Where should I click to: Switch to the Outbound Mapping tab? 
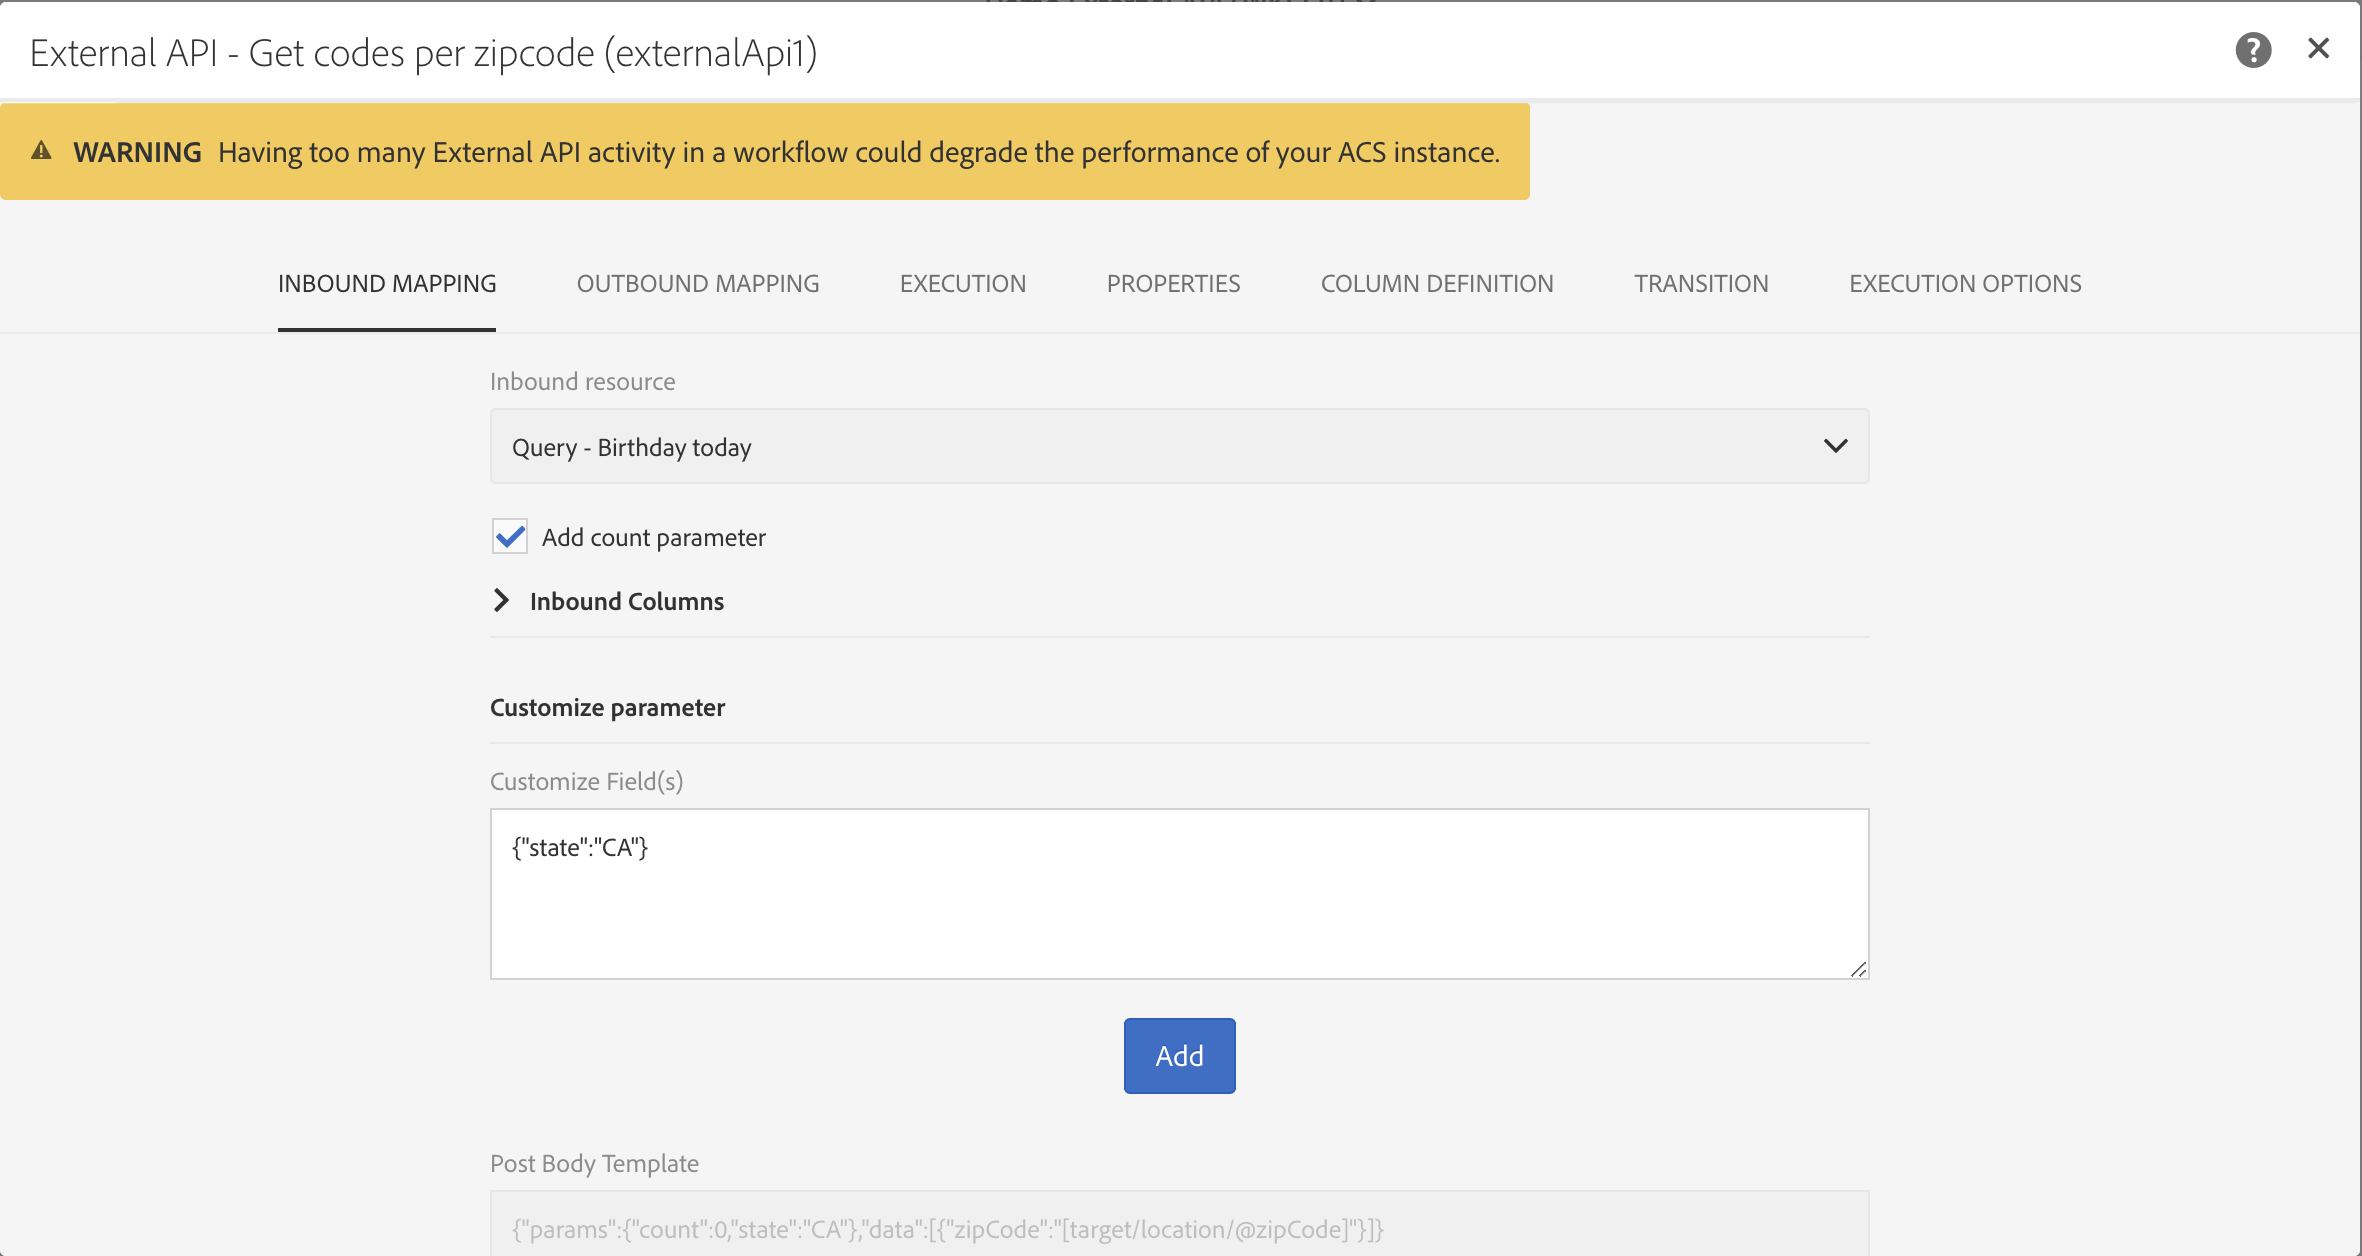click(697, 284)
